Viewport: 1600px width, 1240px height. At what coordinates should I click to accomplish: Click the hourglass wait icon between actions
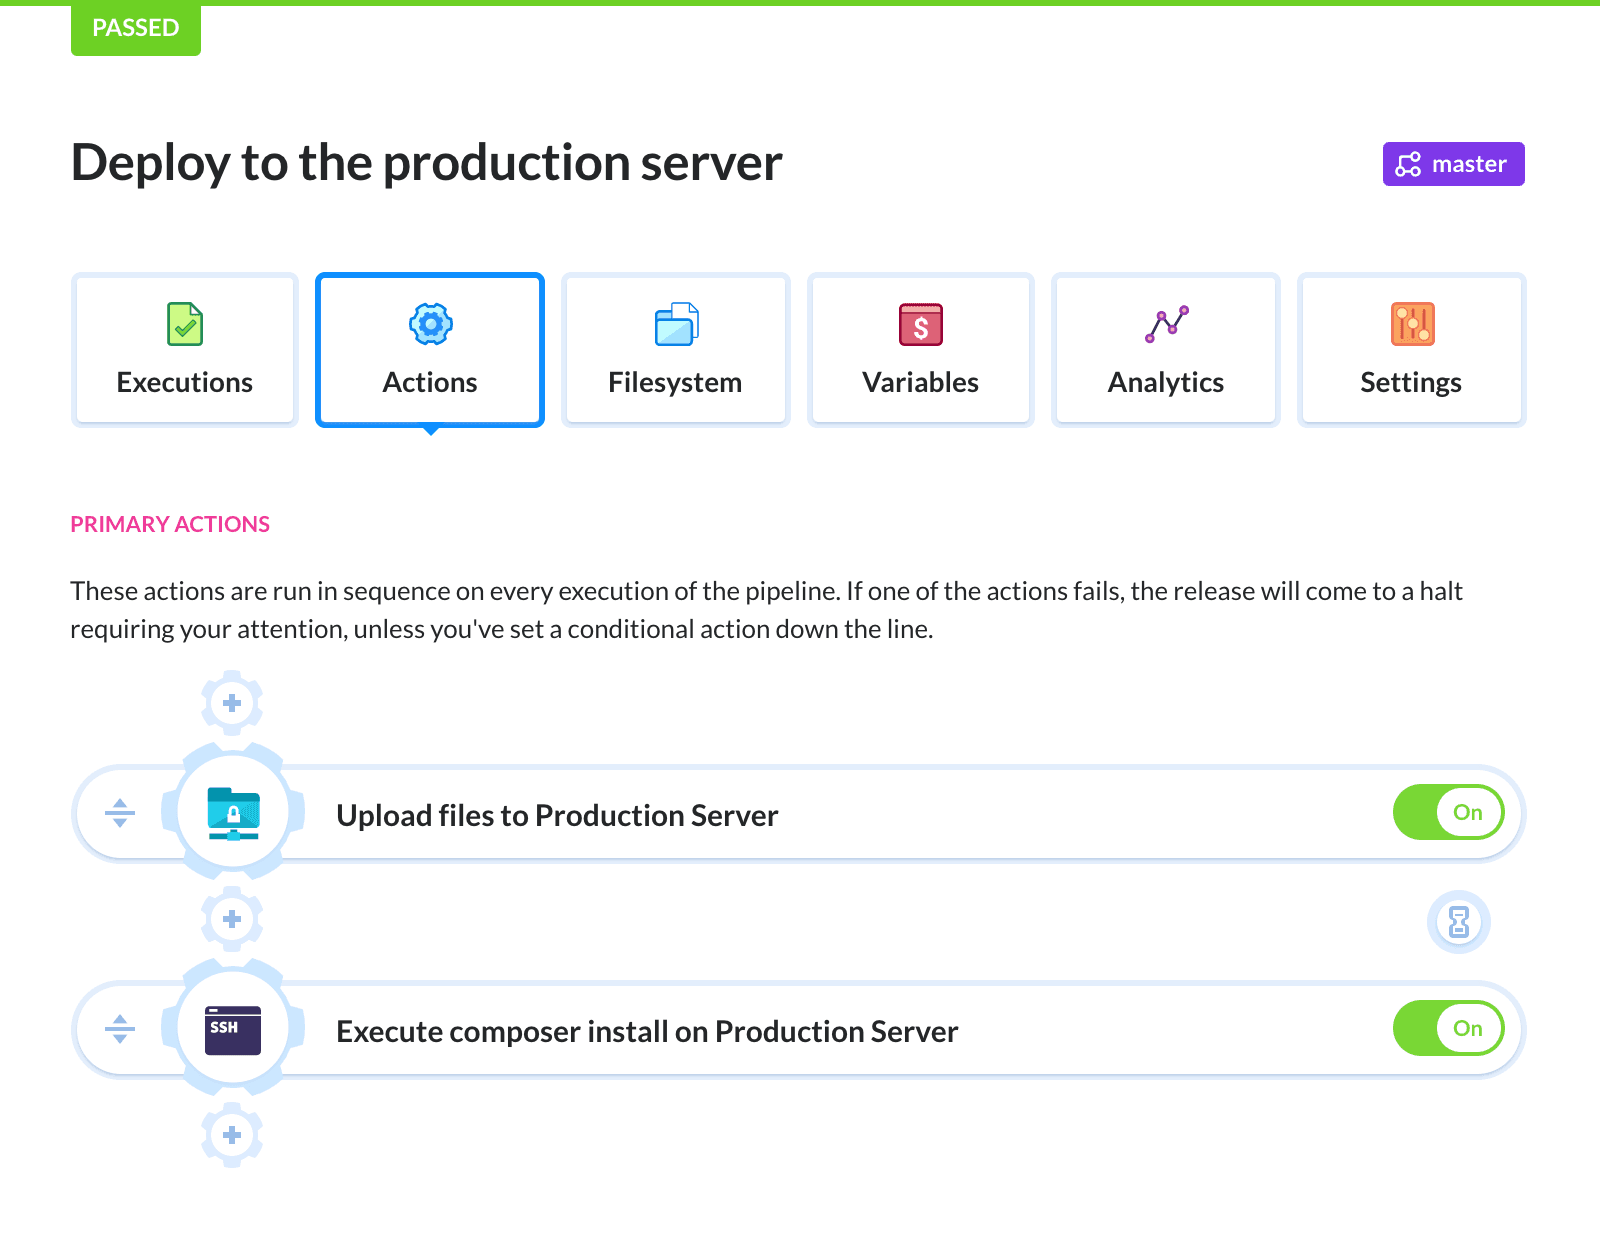click(1459, 921)
